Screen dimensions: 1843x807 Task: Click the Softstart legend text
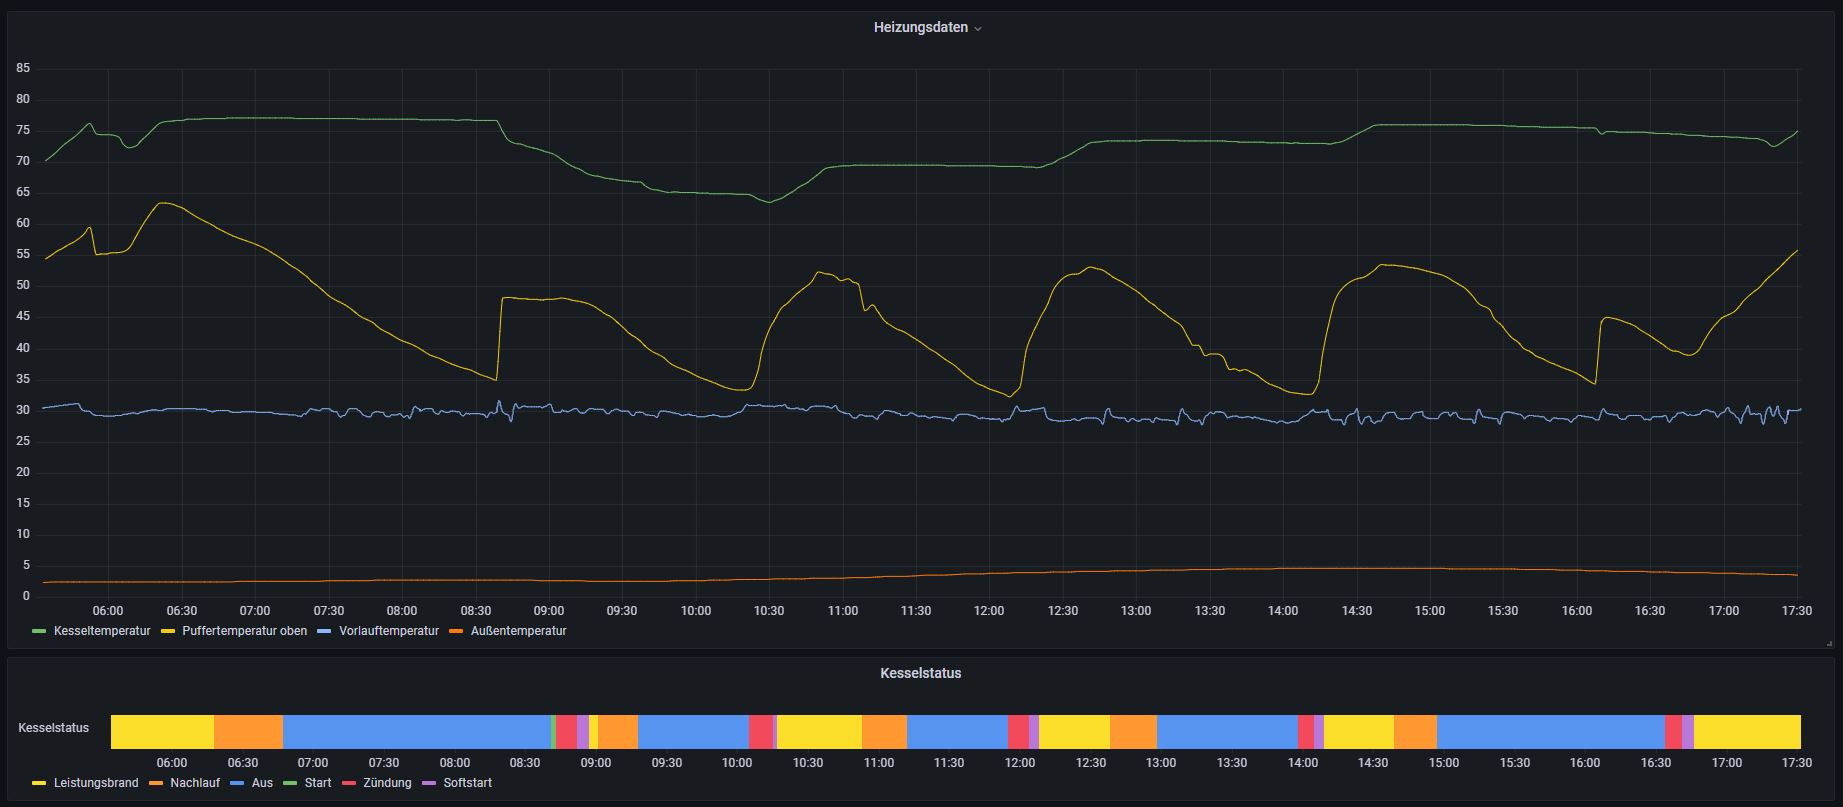click(467, 783)
